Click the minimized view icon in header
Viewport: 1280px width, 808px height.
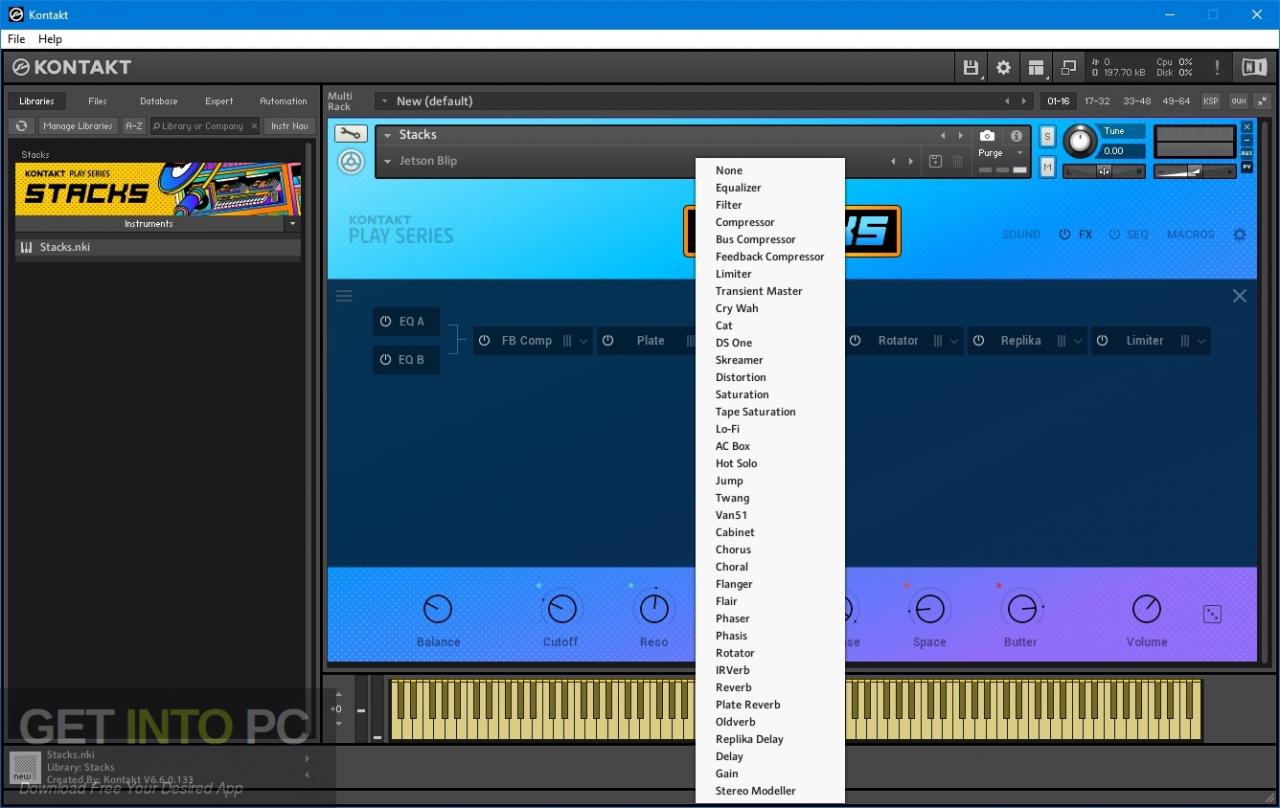pyautogui.click(x=1069, y=68)
